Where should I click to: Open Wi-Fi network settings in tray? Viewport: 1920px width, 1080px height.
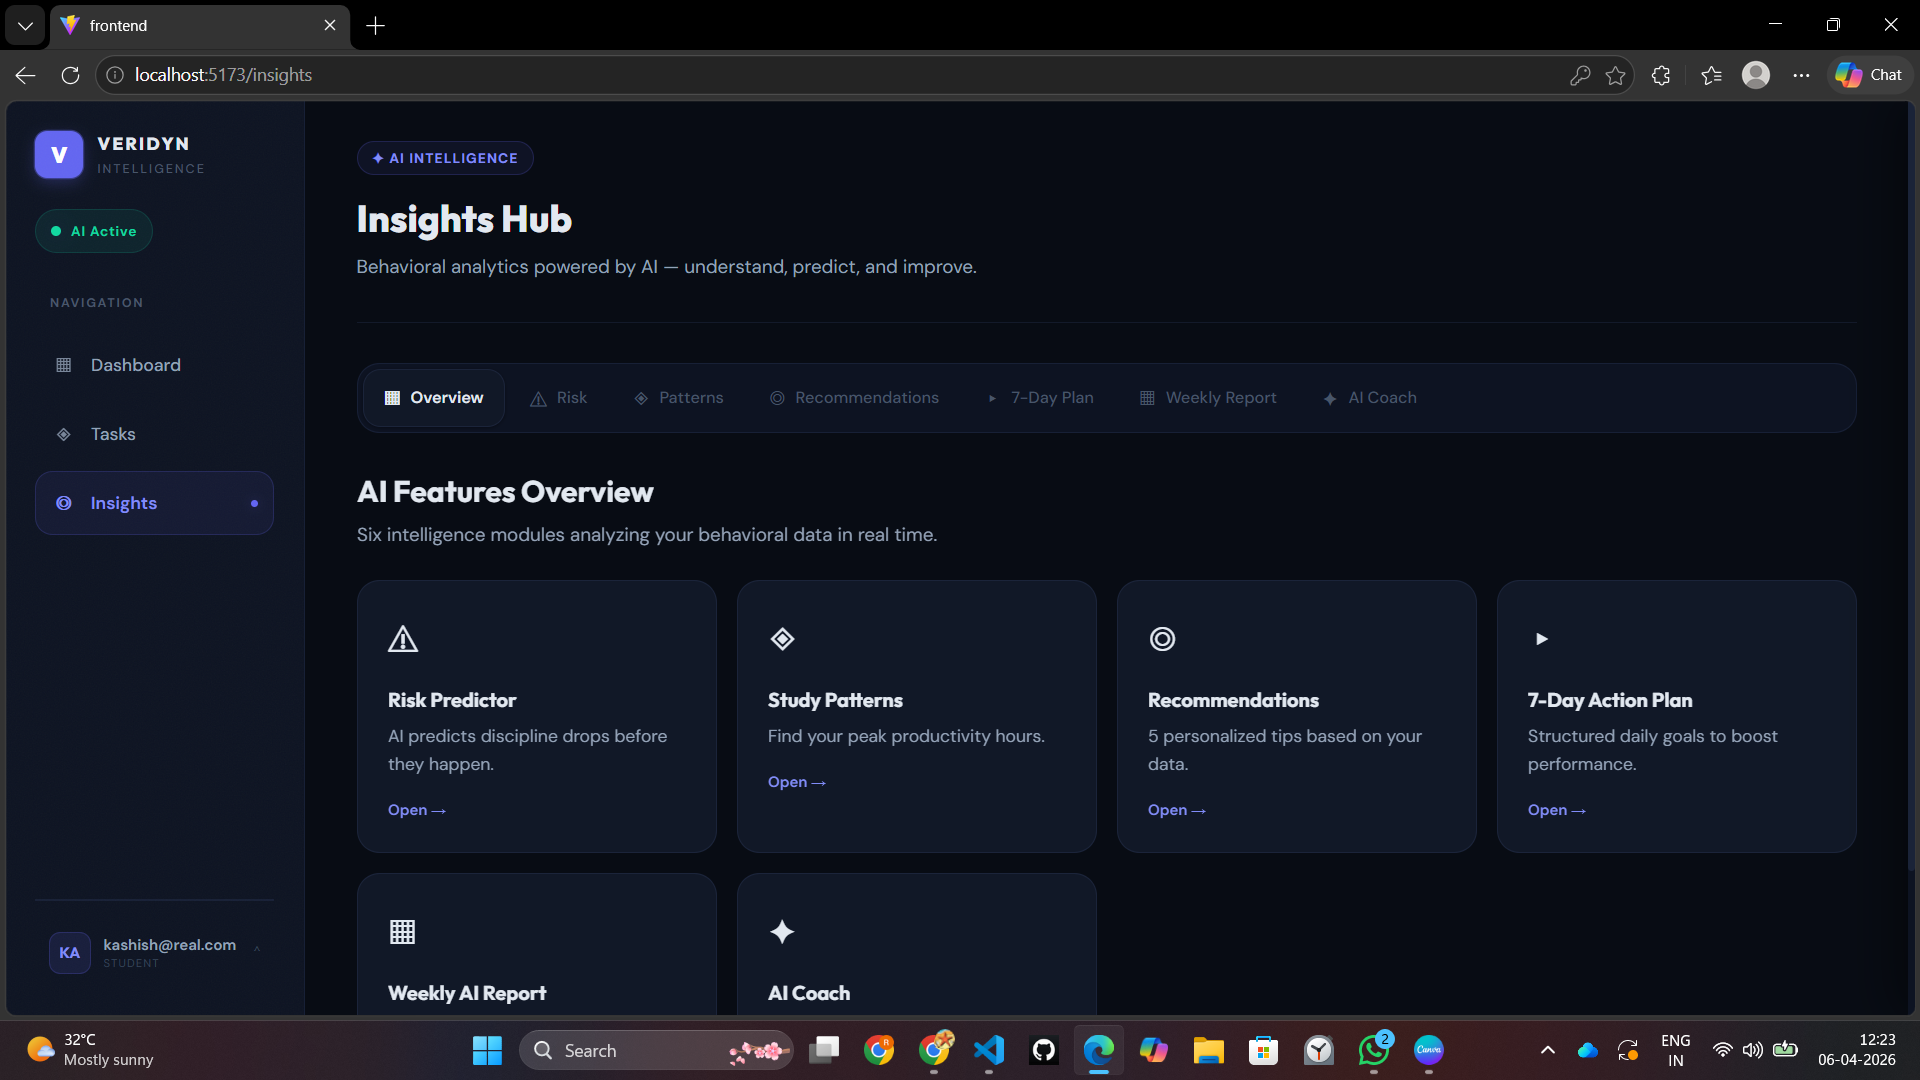click(x=1722, y=1050)
